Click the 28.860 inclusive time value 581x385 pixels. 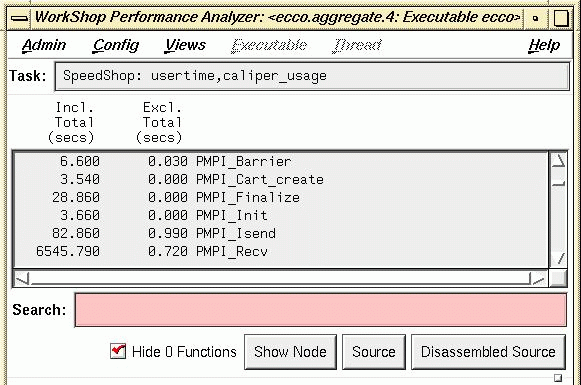click(x=76, y=198)
